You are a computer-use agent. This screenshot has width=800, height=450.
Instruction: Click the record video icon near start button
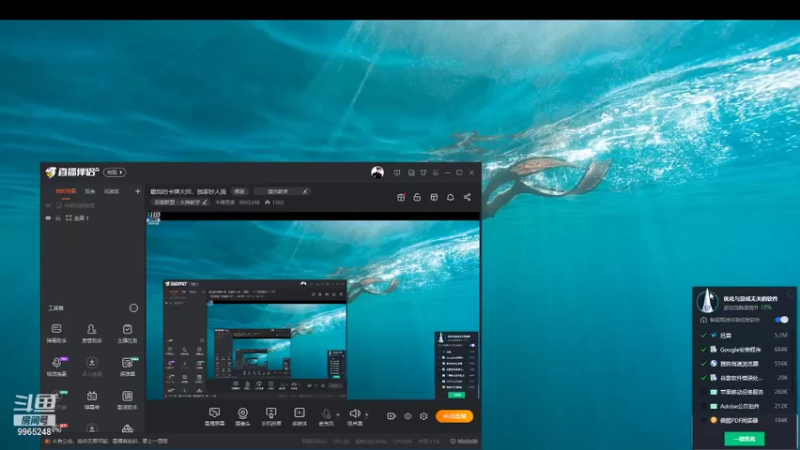(391, 416)
